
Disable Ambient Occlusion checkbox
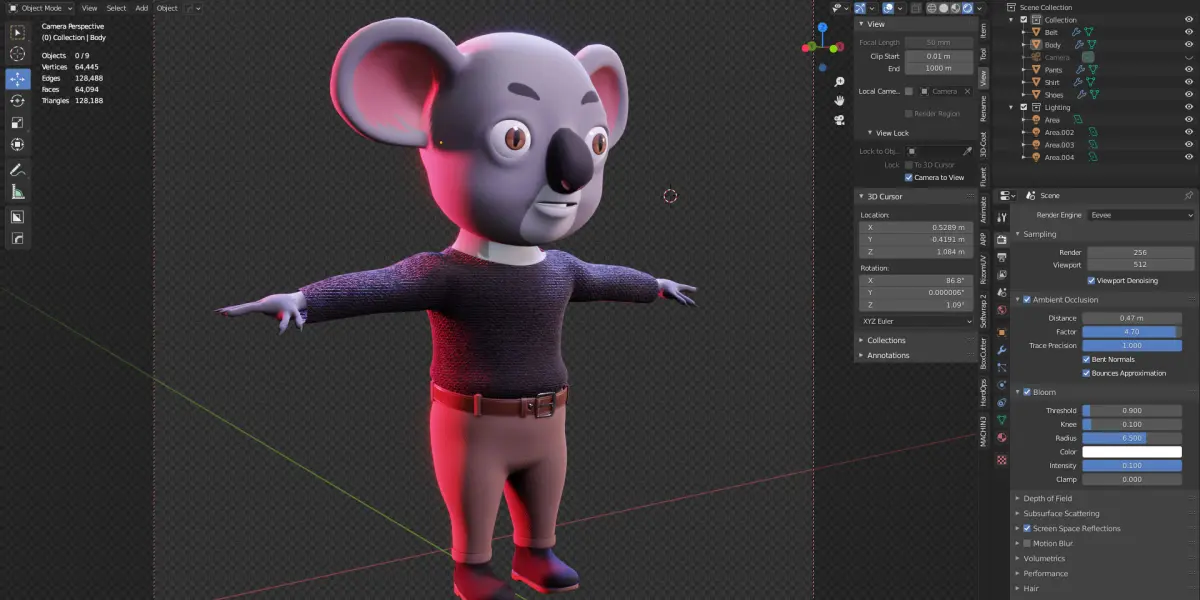(x=1027, y=300)
